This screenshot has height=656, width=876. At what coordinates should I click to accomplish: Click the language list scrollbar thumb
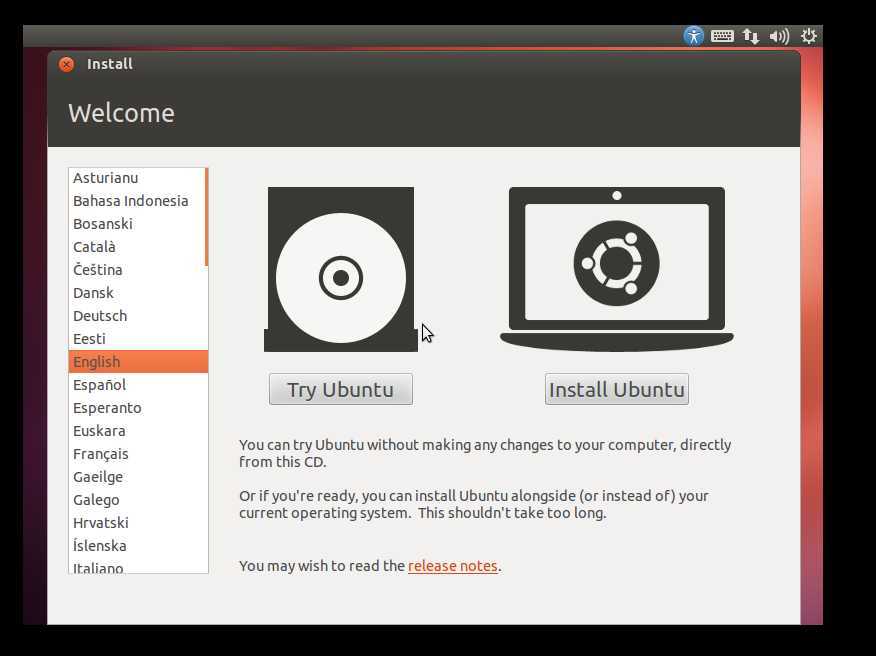pyautogui.click(x=206, y=217)
